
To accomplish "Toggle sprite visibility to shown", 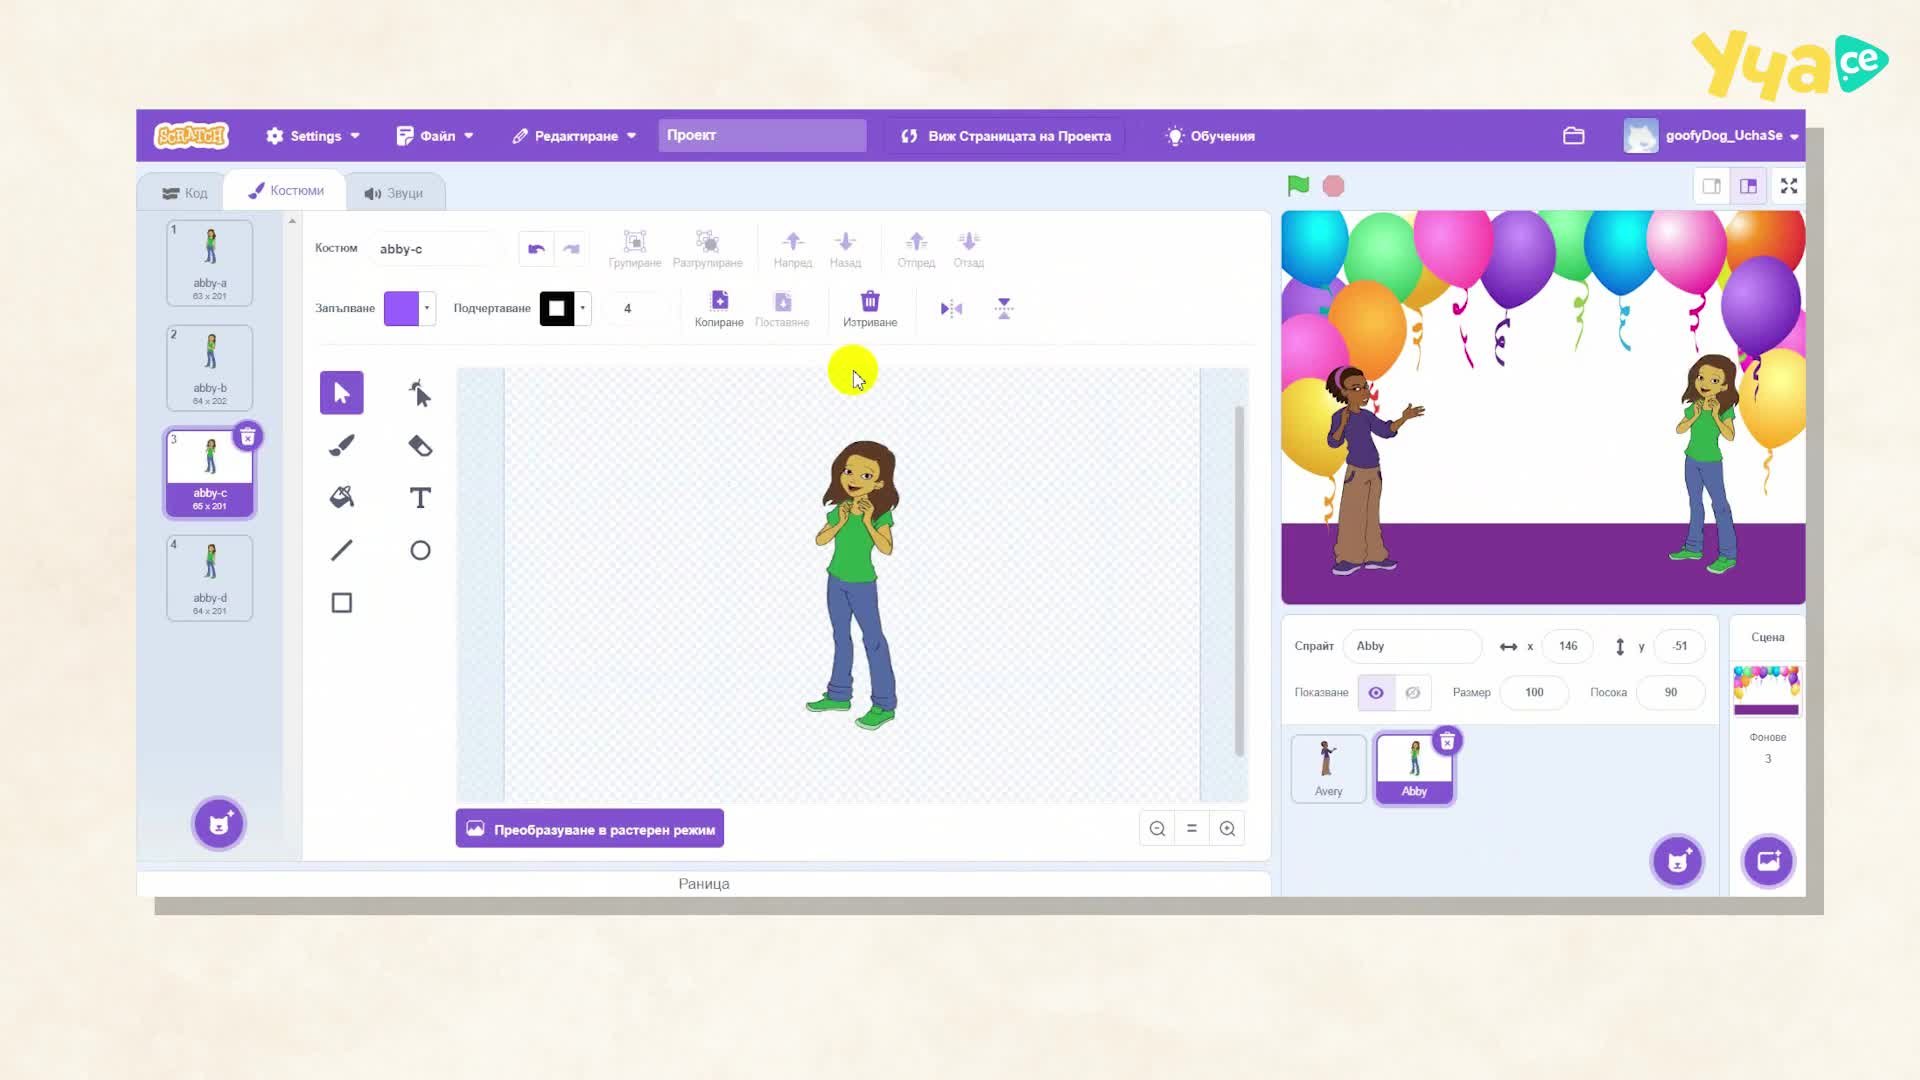I will point(1376,692).
